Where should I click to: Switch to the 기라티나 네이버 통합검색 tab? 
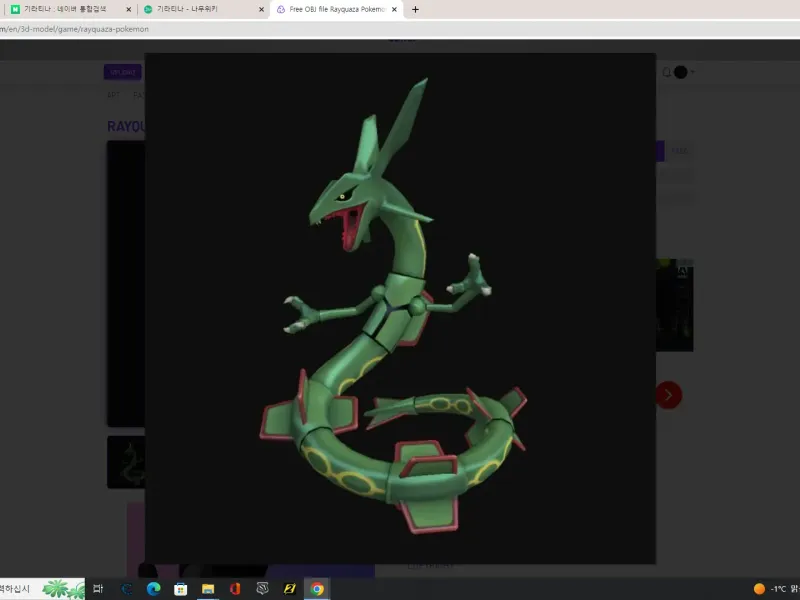point(66,9)
